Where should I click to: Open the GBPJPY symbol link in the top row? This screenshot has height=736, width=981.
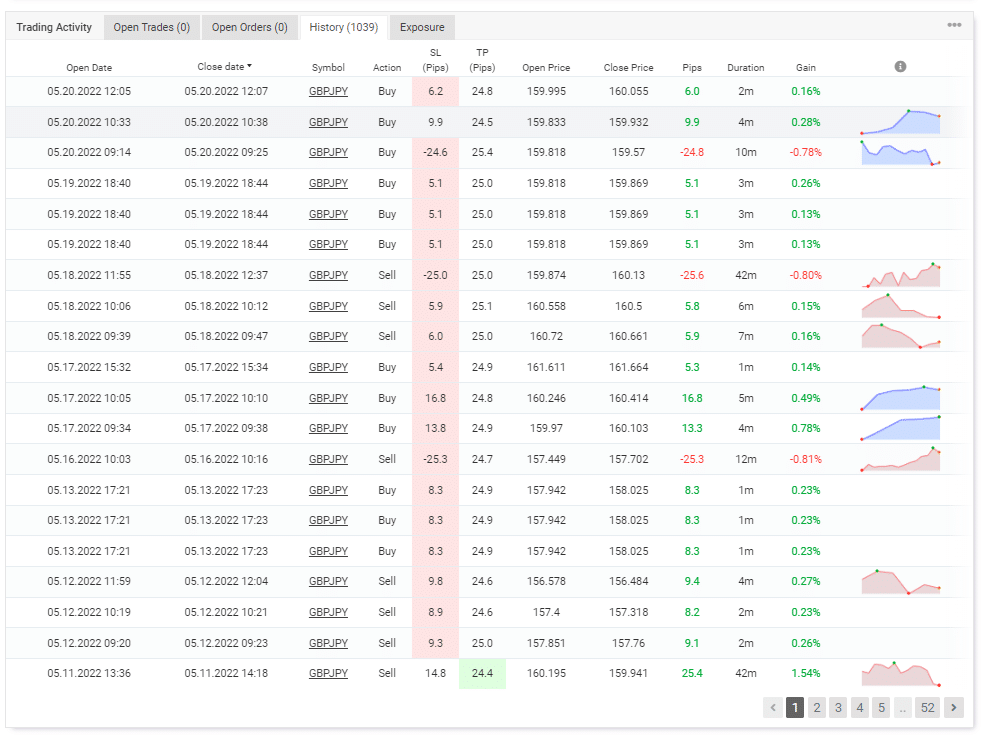click(328, 91)
